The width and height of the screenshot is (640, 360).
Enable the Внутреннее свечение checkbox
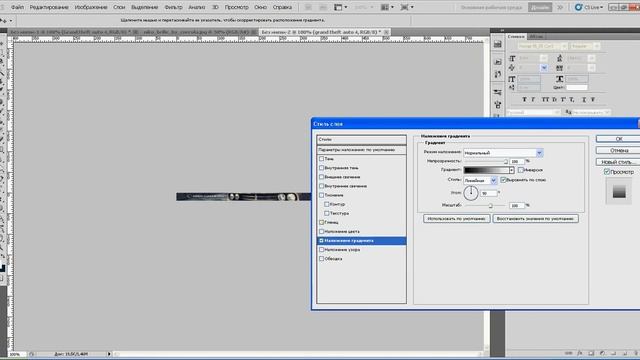point(321,186)
